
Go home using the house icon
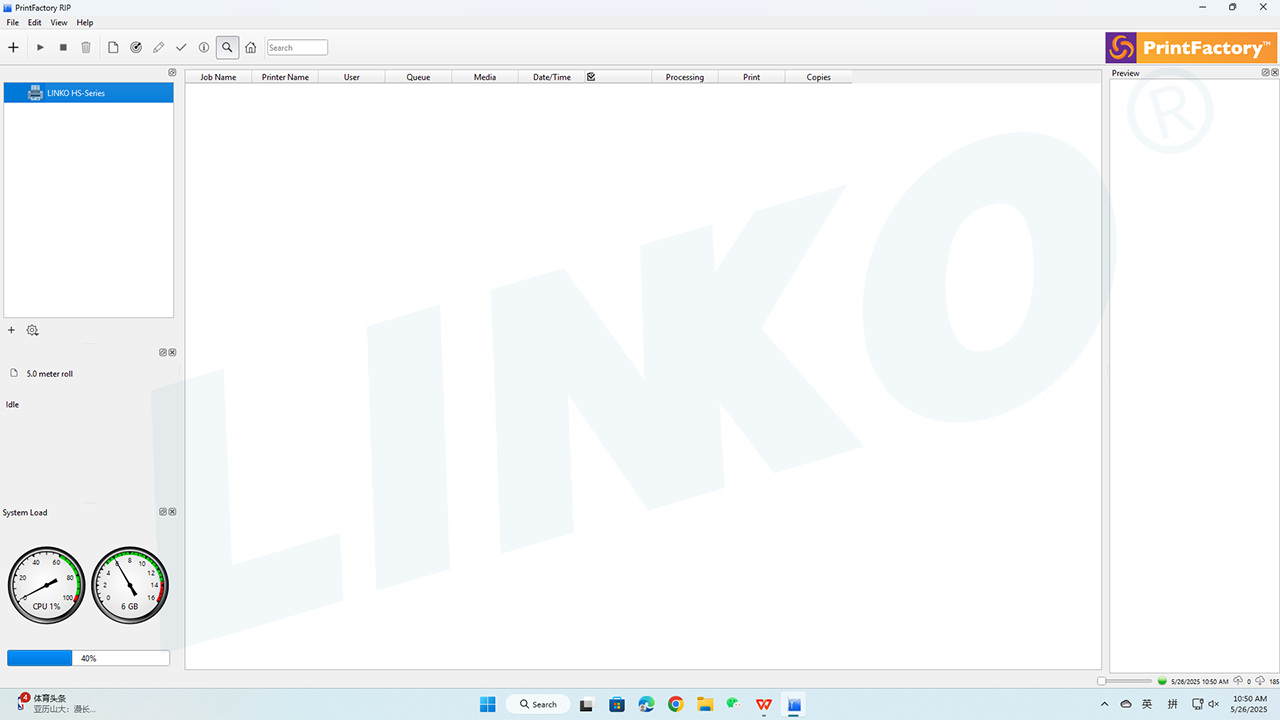251,47
